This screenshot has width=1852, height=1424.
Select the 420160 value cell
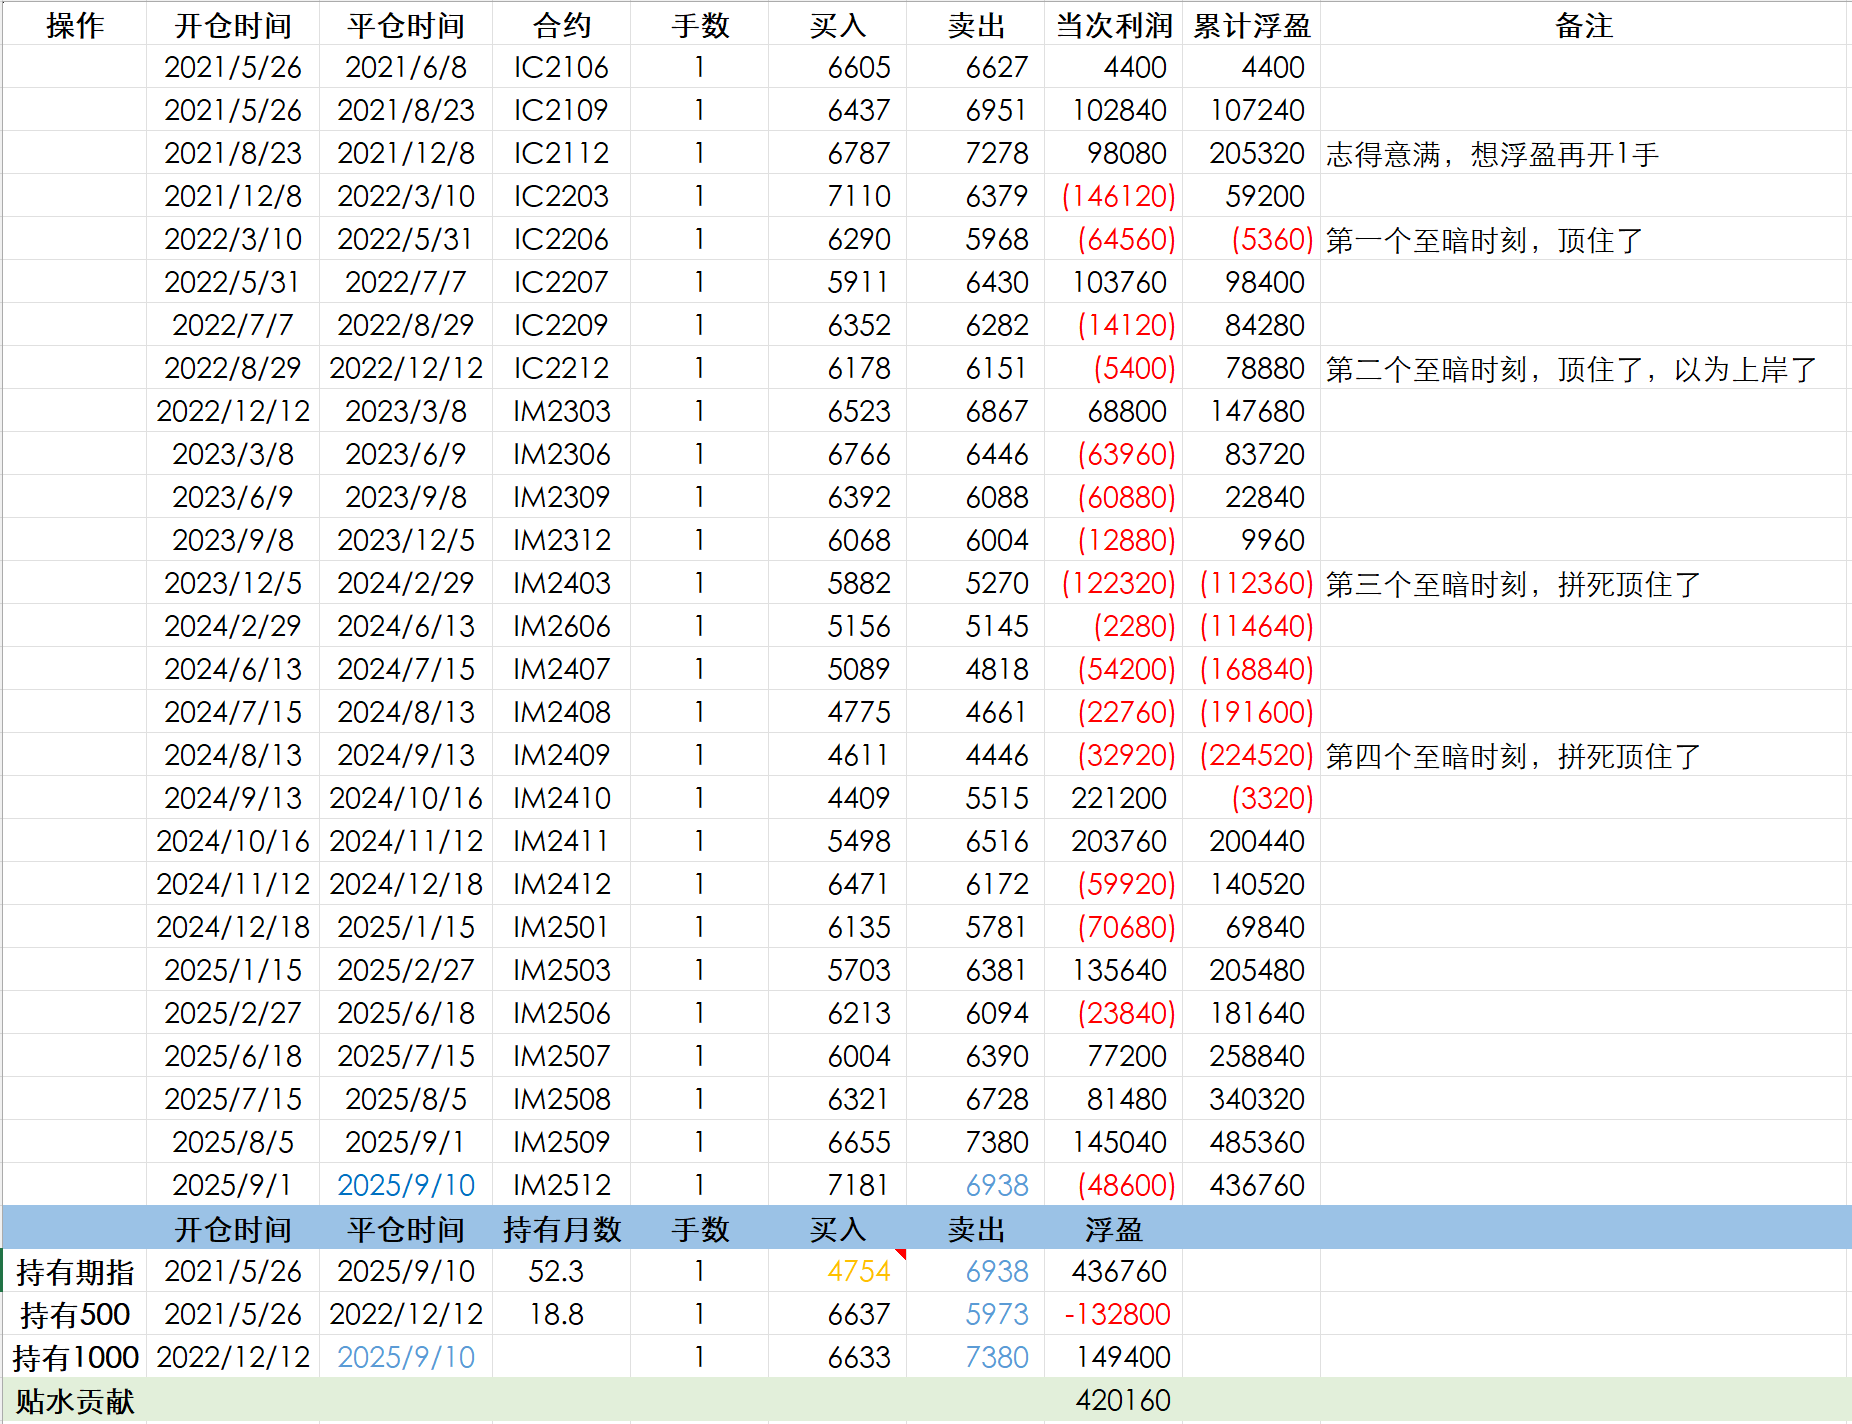click(x=1122, y=1401)
